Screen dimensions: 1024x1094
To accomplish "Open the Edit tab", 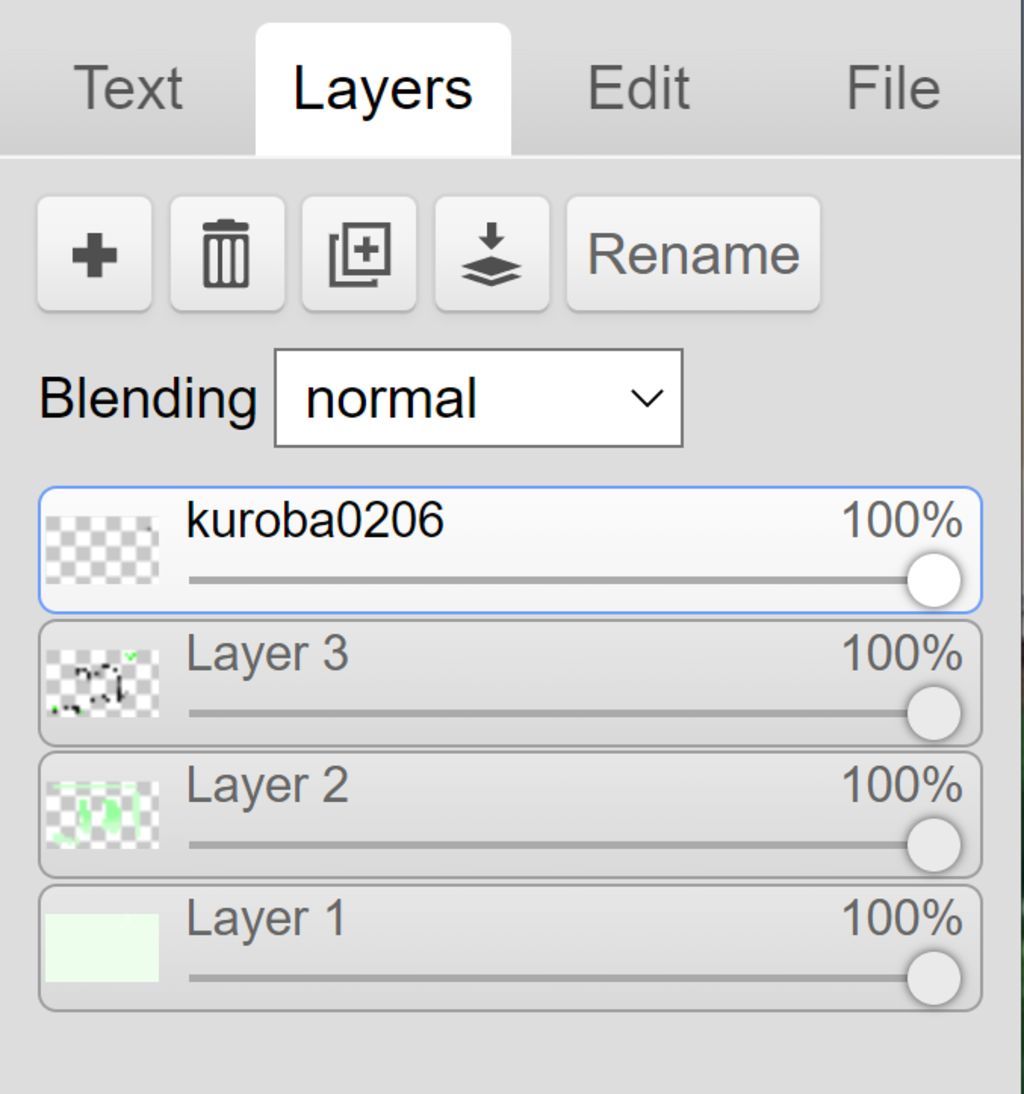I will pyautogui.click(x=638, y=88).
